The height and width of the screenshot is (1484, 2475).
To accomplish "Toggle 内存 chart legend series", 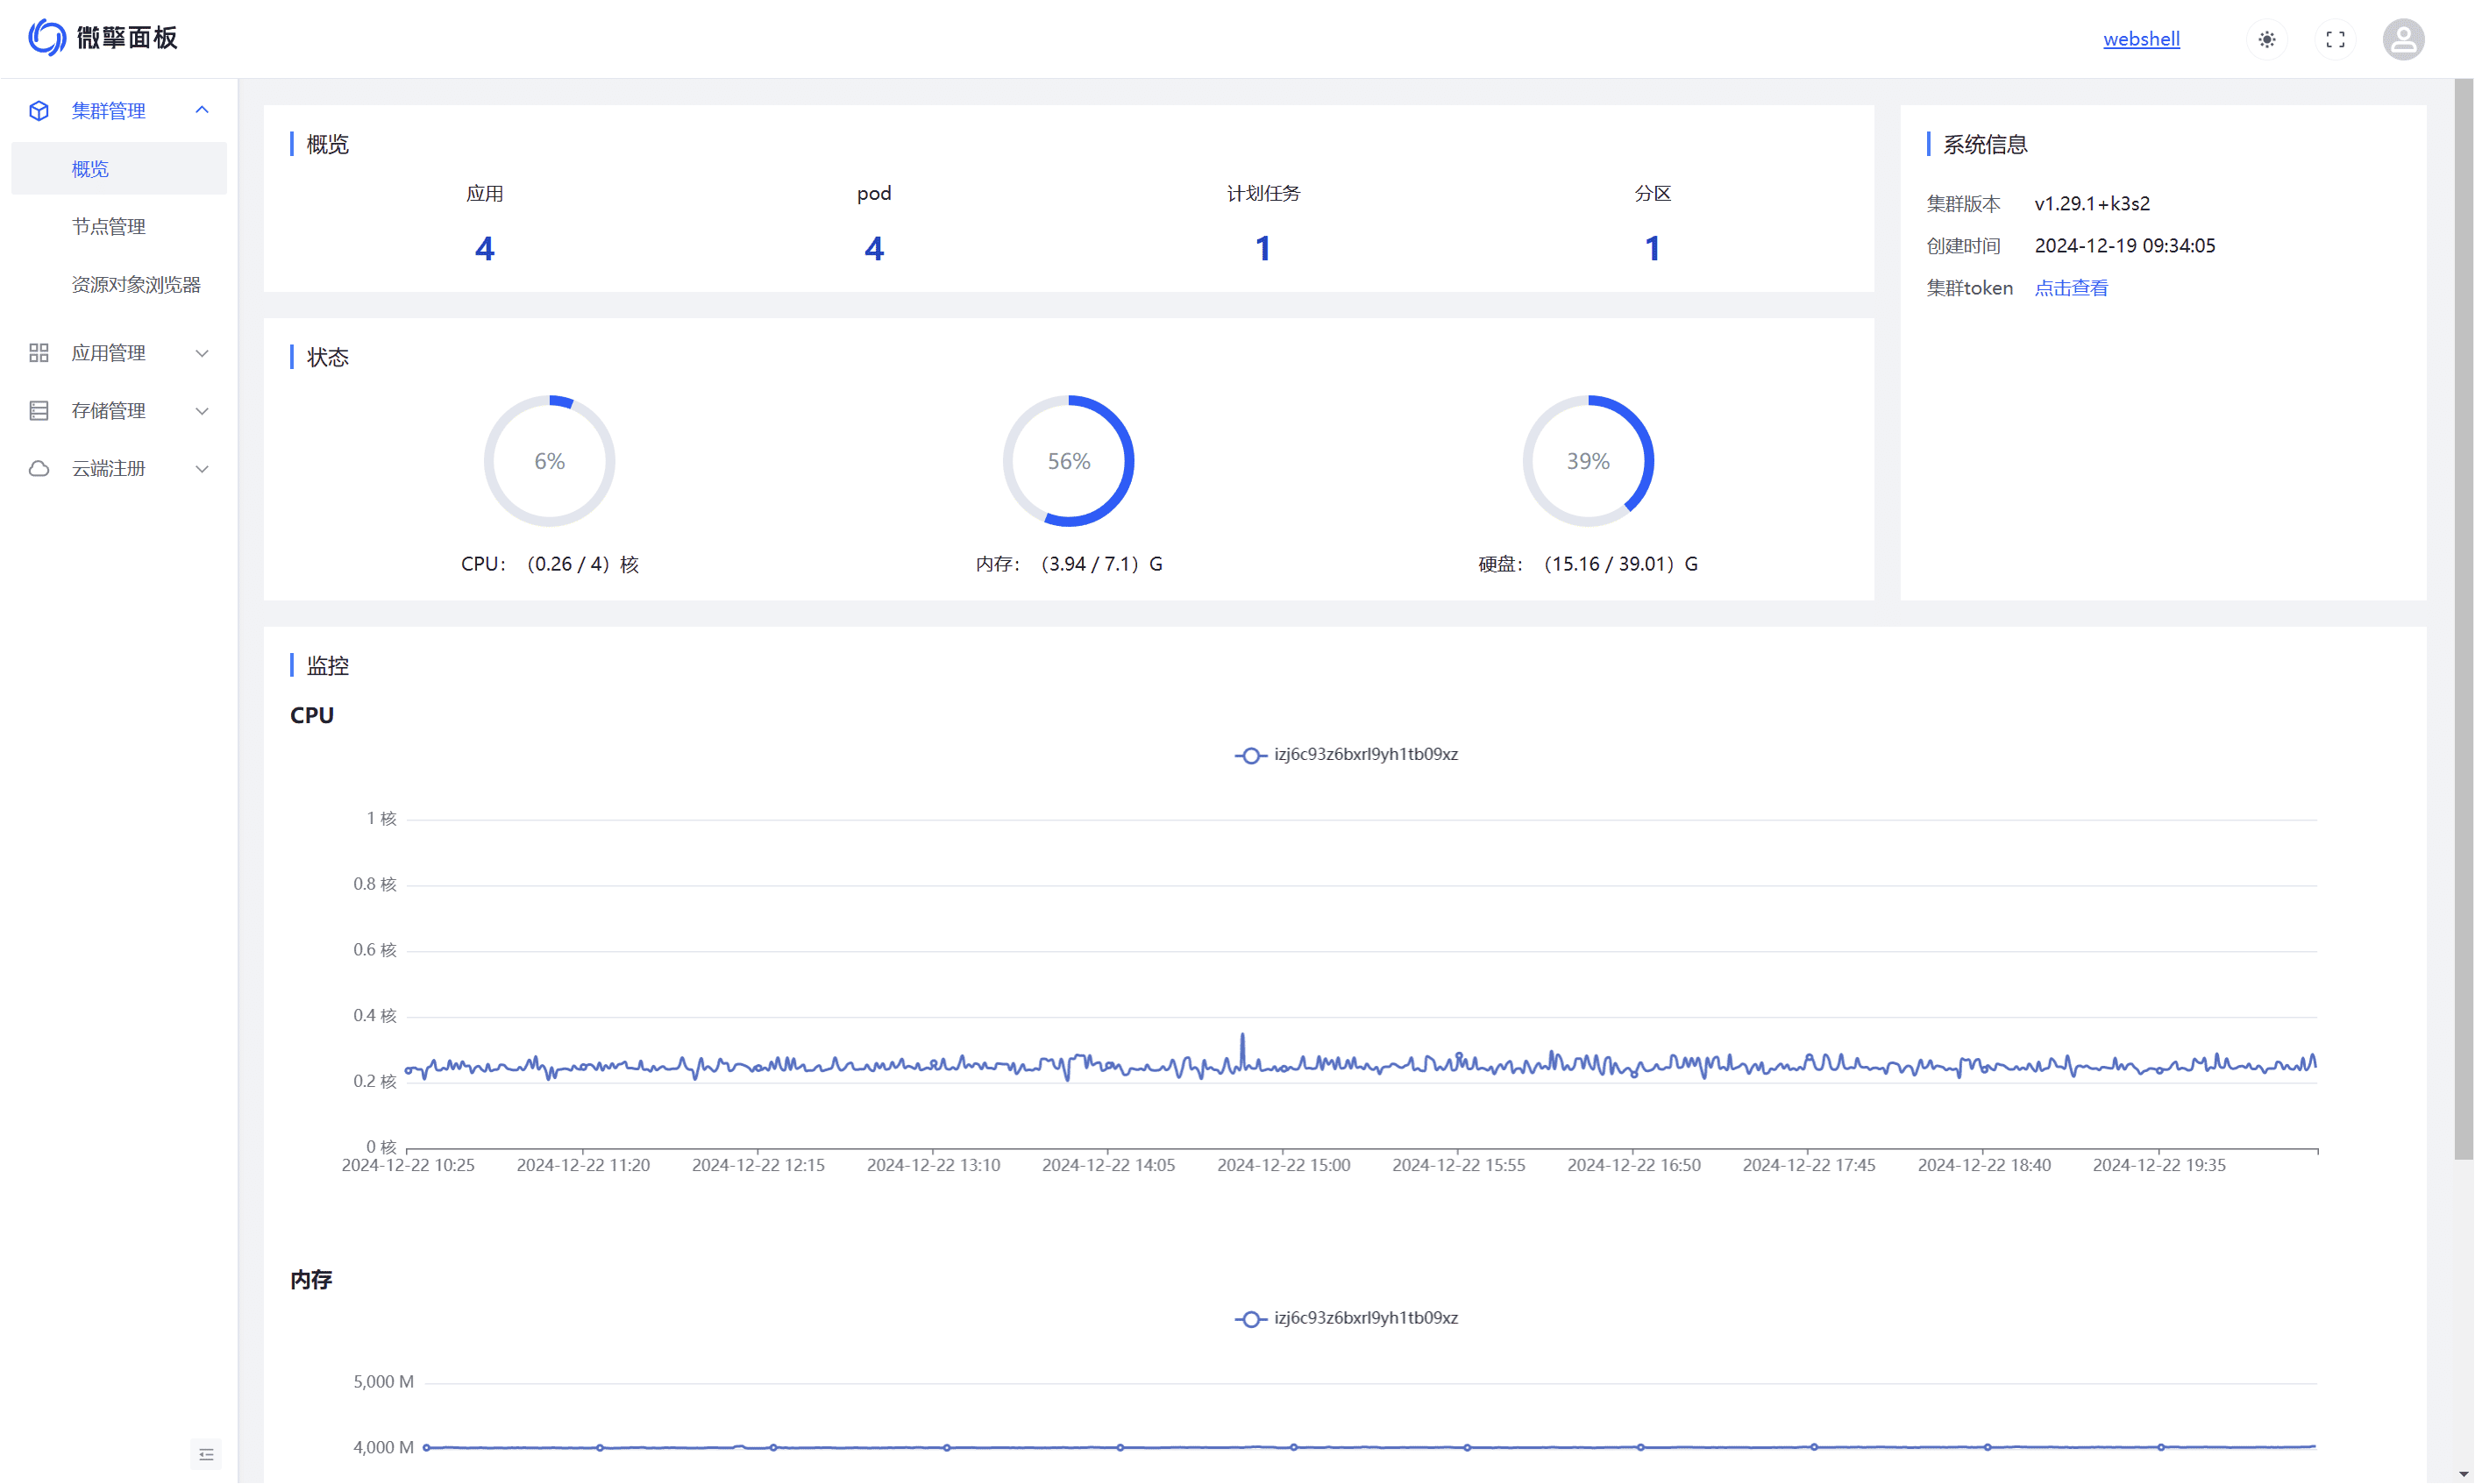I will pos(1346,1319).
